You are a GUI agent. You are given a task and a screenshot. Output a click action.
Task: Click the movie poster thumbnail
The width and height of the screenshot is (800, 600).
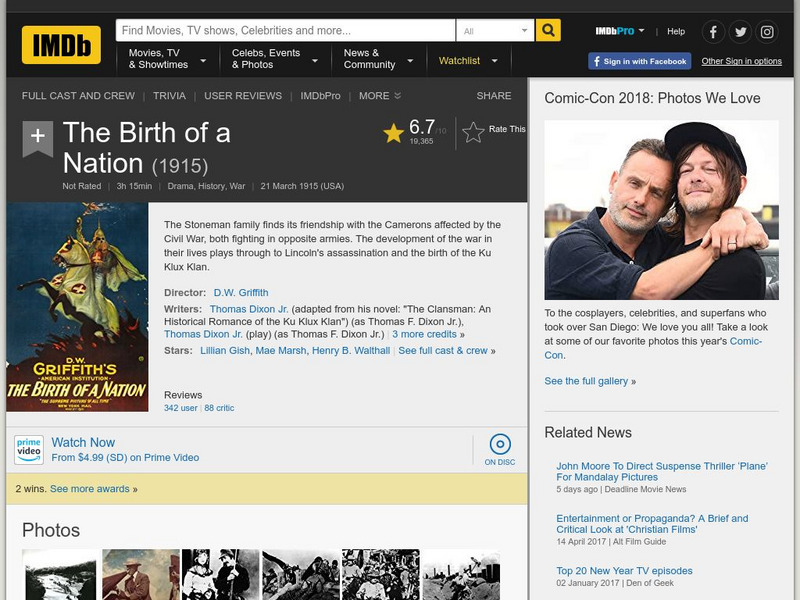coord(77,307)
